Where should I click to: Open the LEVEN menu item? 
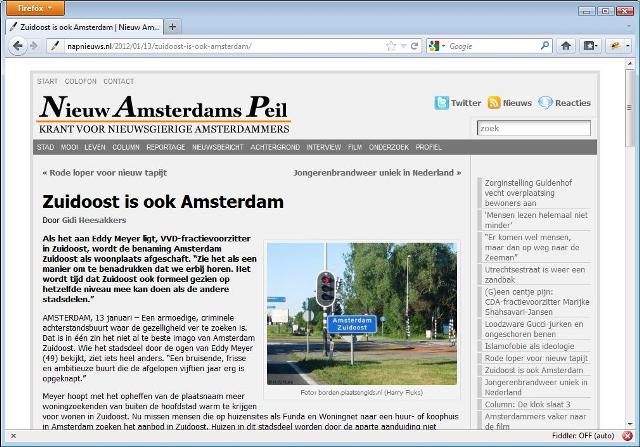click(95, 147)
